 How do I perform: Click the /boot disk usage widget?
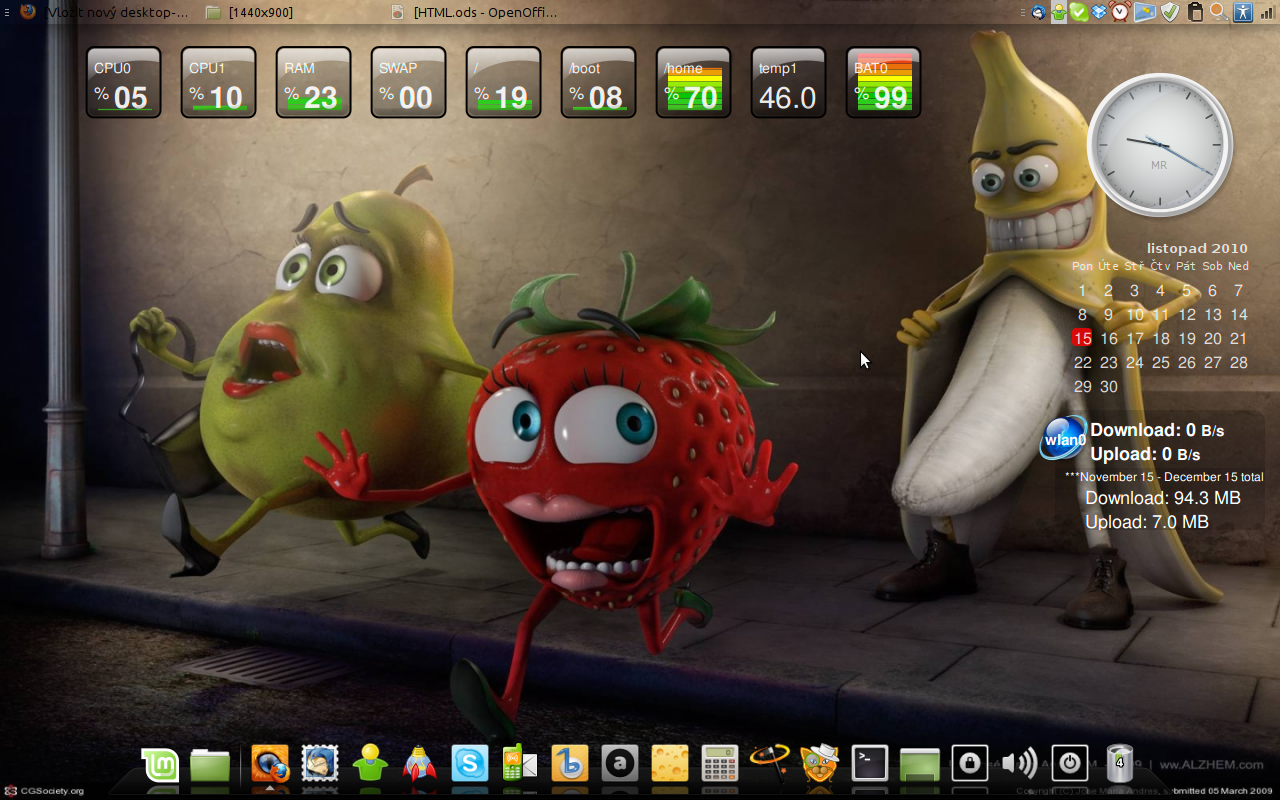point(598,82)
